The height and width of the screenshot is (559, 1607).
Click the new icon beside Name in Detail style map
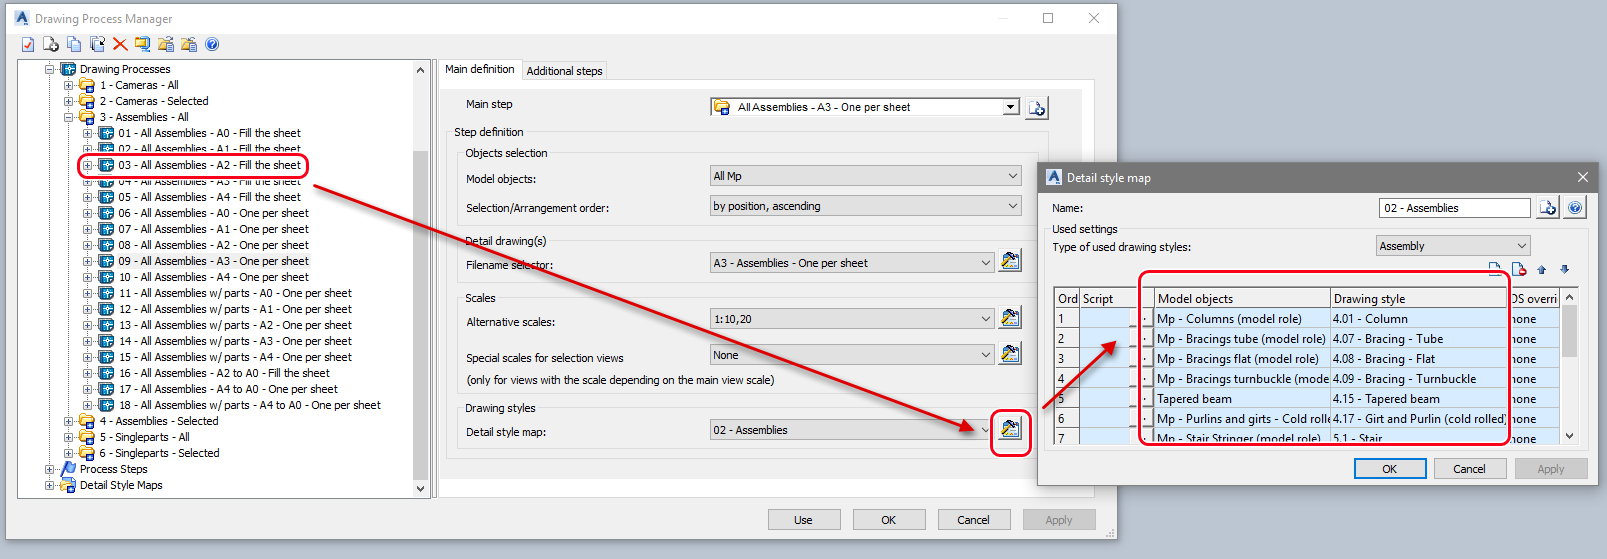pos(1548,208)
